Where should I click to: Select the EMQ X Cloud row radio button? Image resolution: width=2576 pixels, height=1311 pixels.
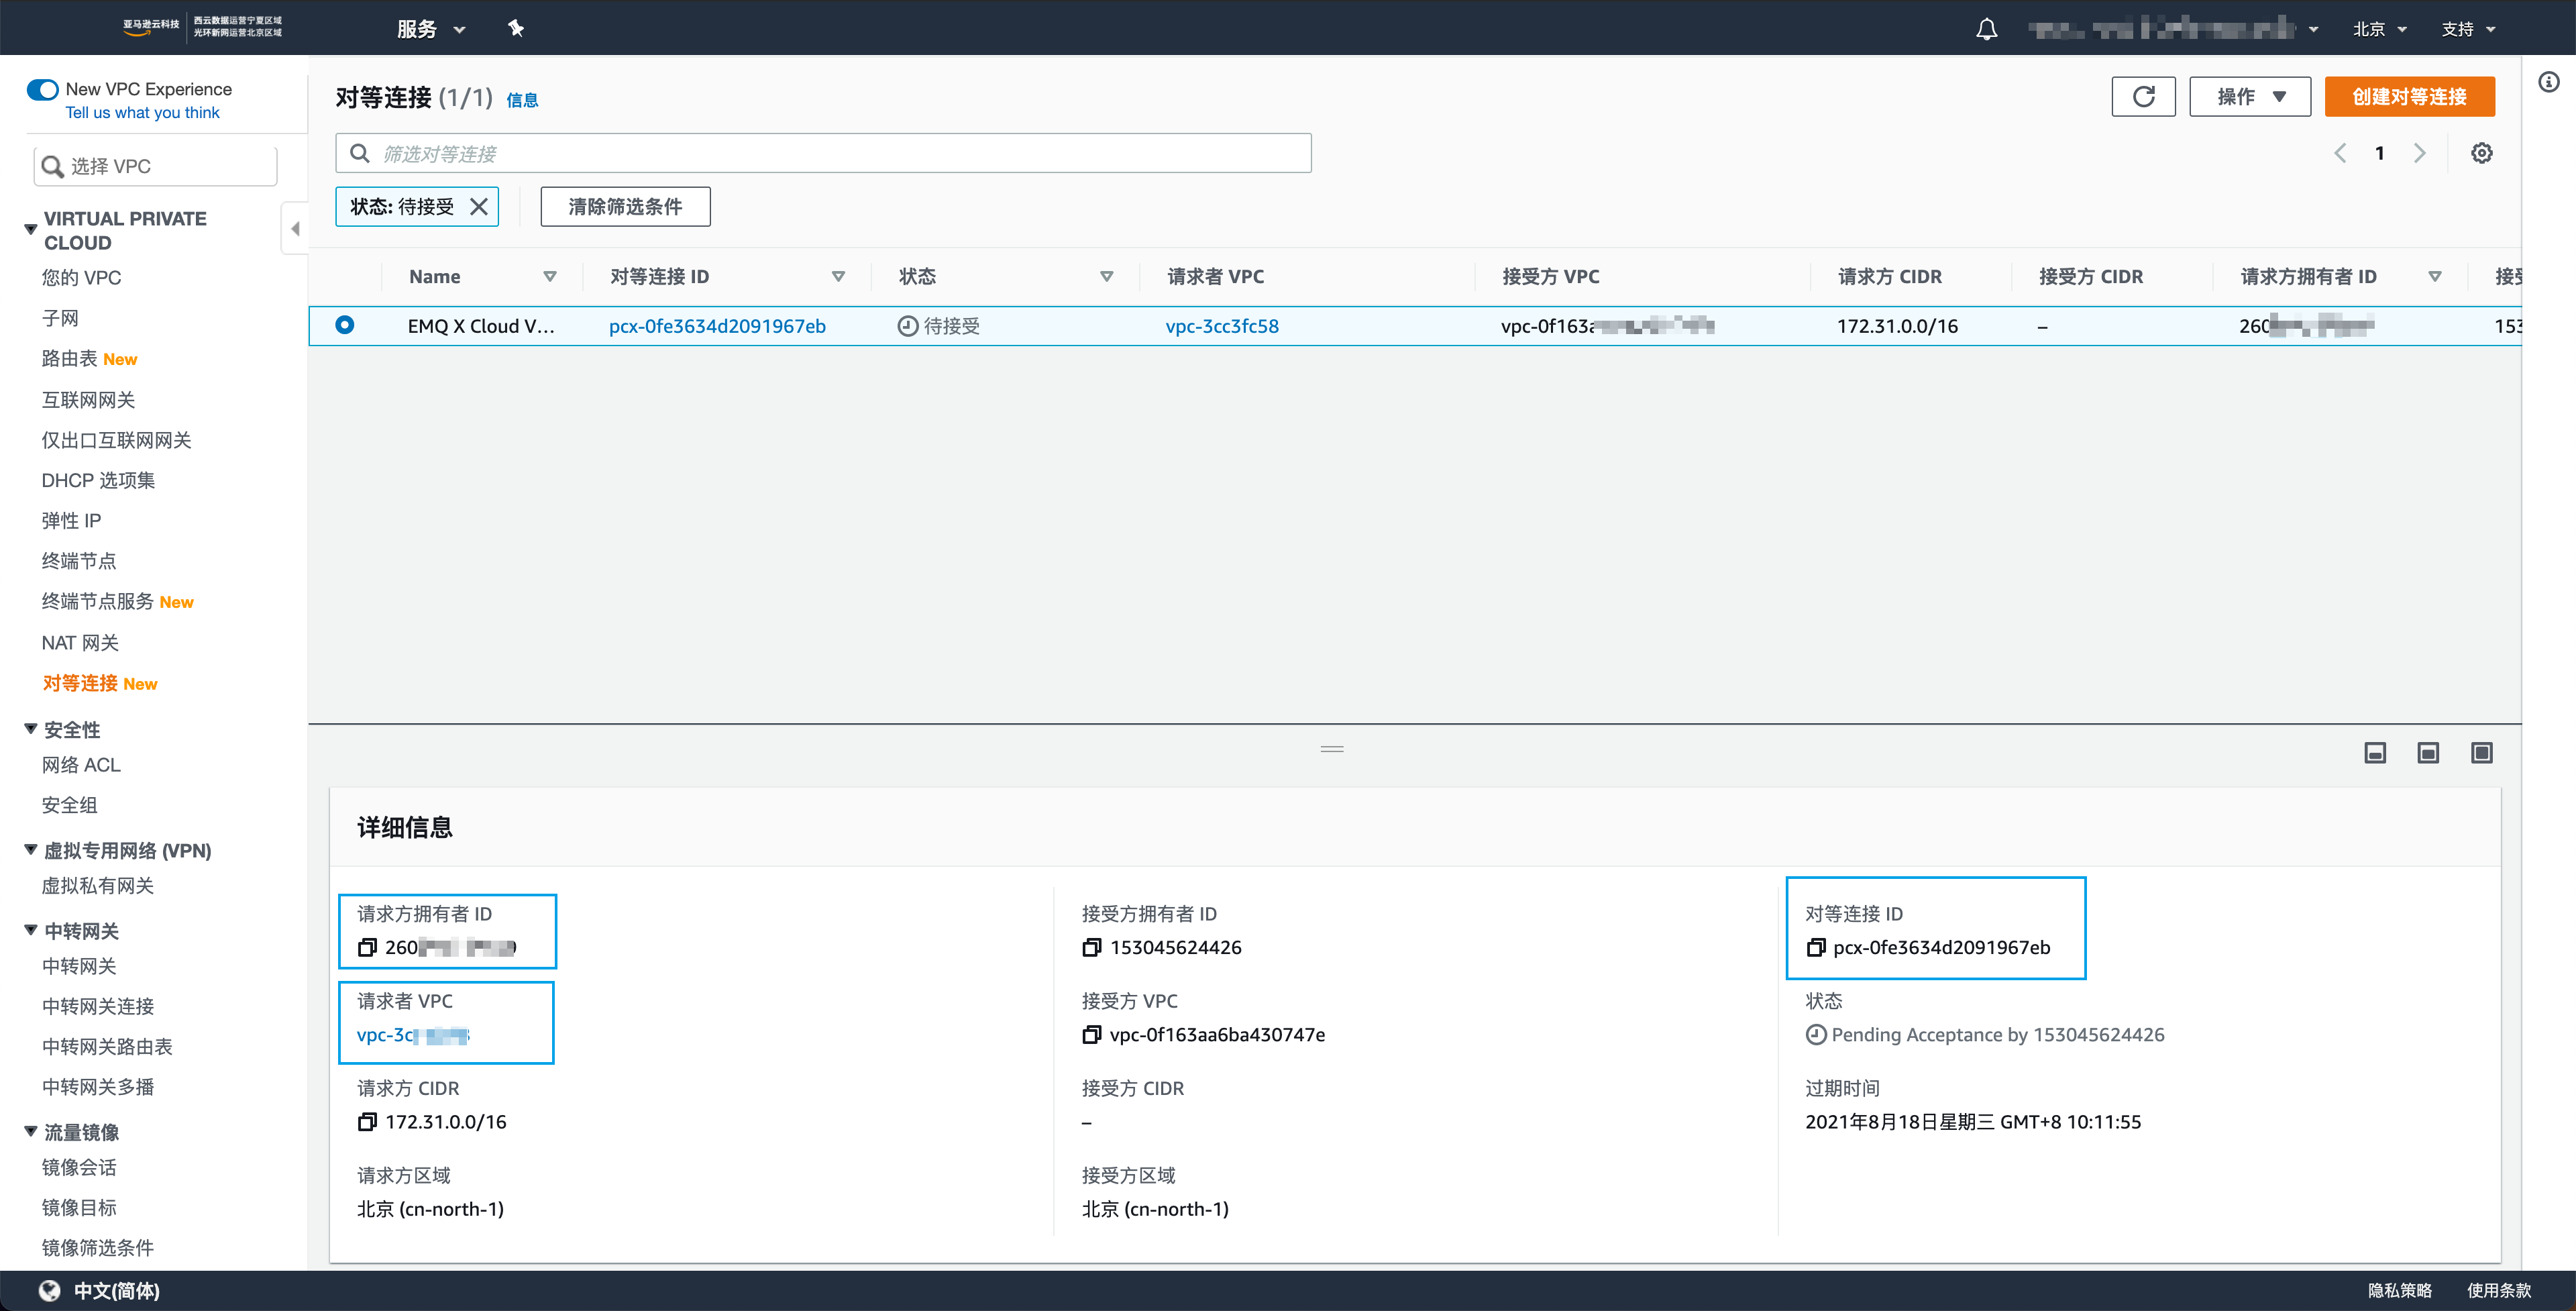point(345,325)
